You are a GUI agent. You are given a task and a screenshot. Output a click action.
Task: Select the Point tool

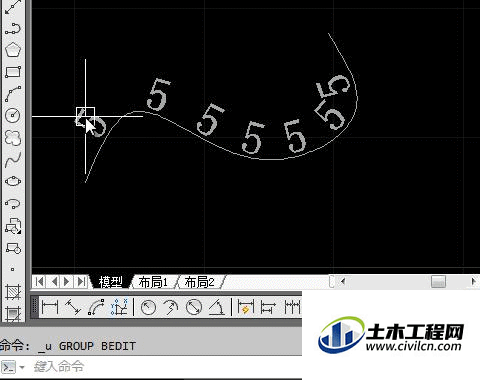(13, 269)
